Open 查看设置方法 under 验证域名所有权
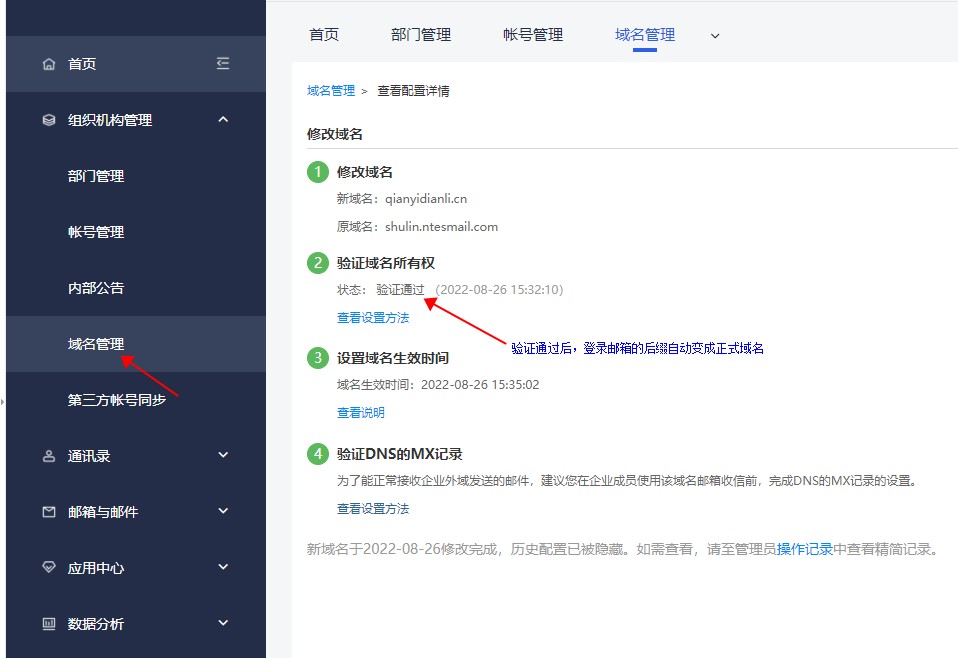 (373, 318)
